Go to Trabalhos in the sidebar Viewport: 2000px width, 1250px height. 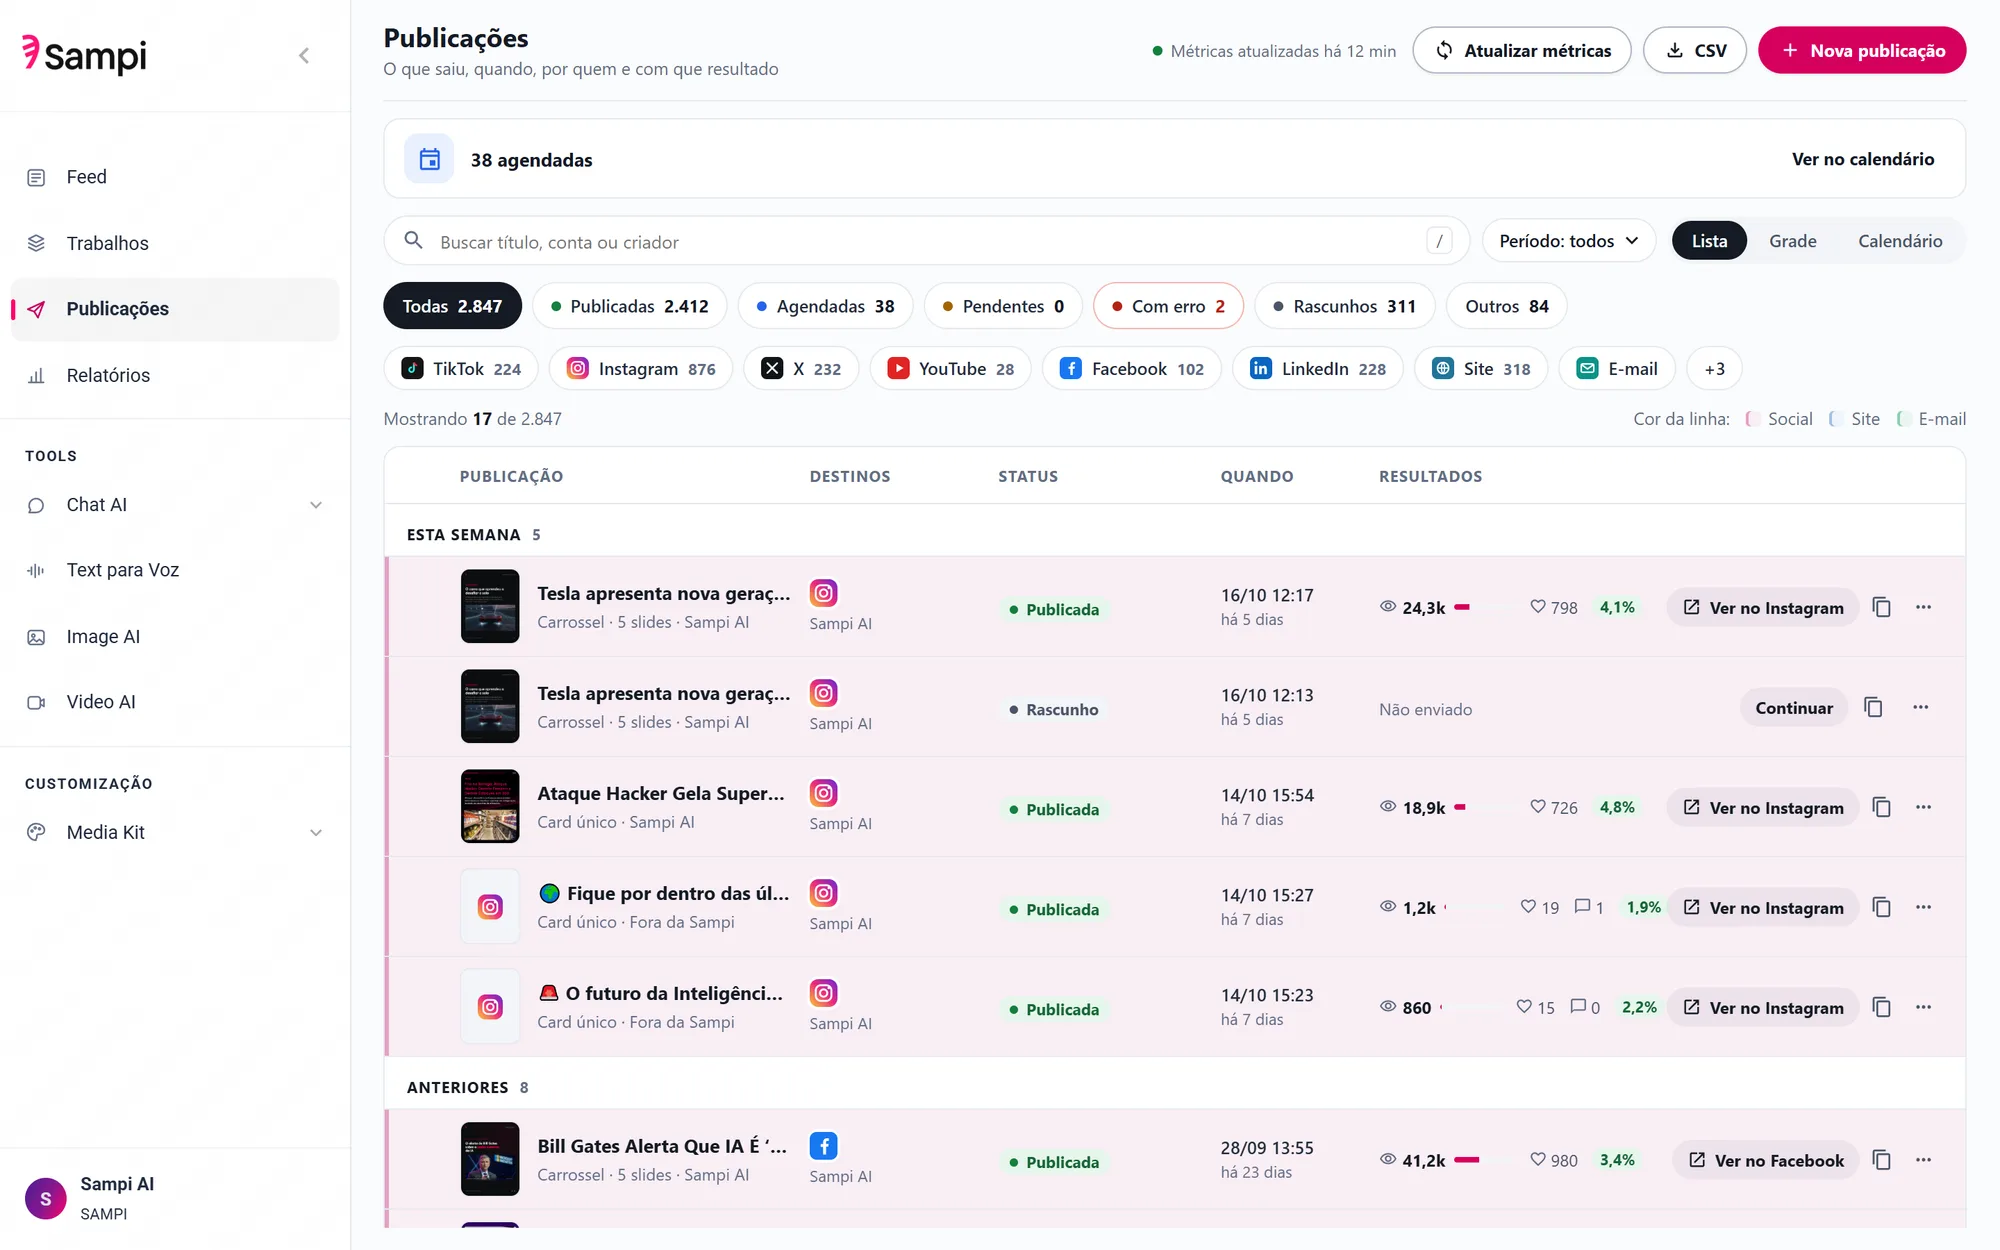coord(175,243)
